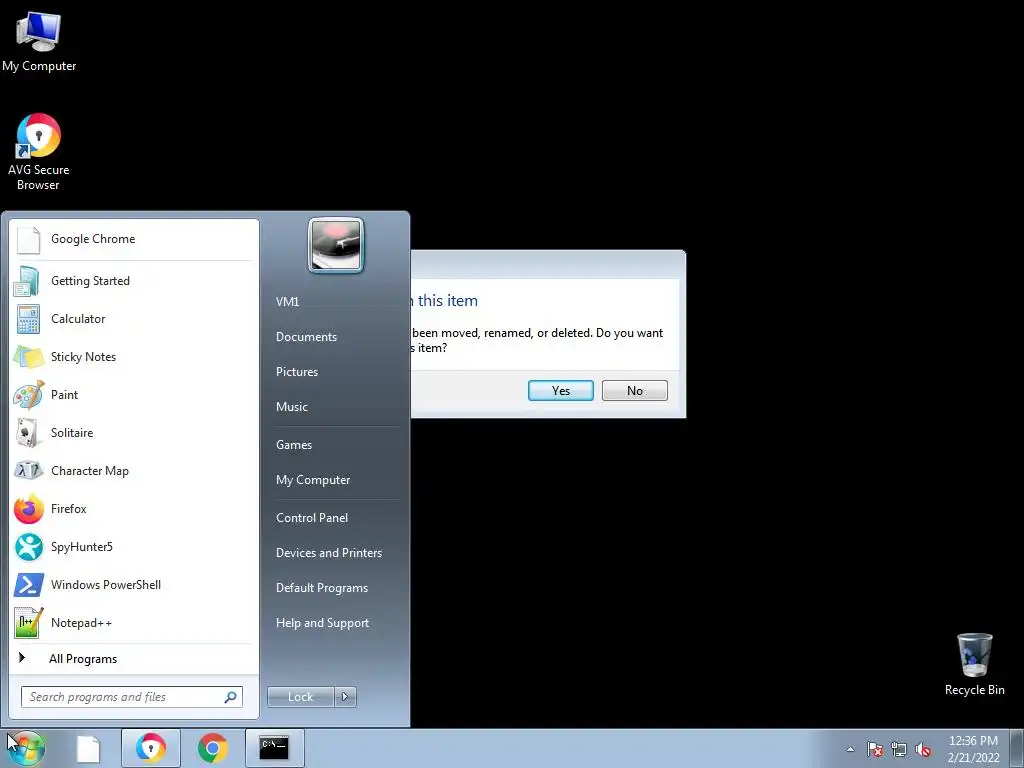Open AVG Secure Browser desktop shortcut
The width and height of the screenshot is (1024, 768).
pos(39,152)
